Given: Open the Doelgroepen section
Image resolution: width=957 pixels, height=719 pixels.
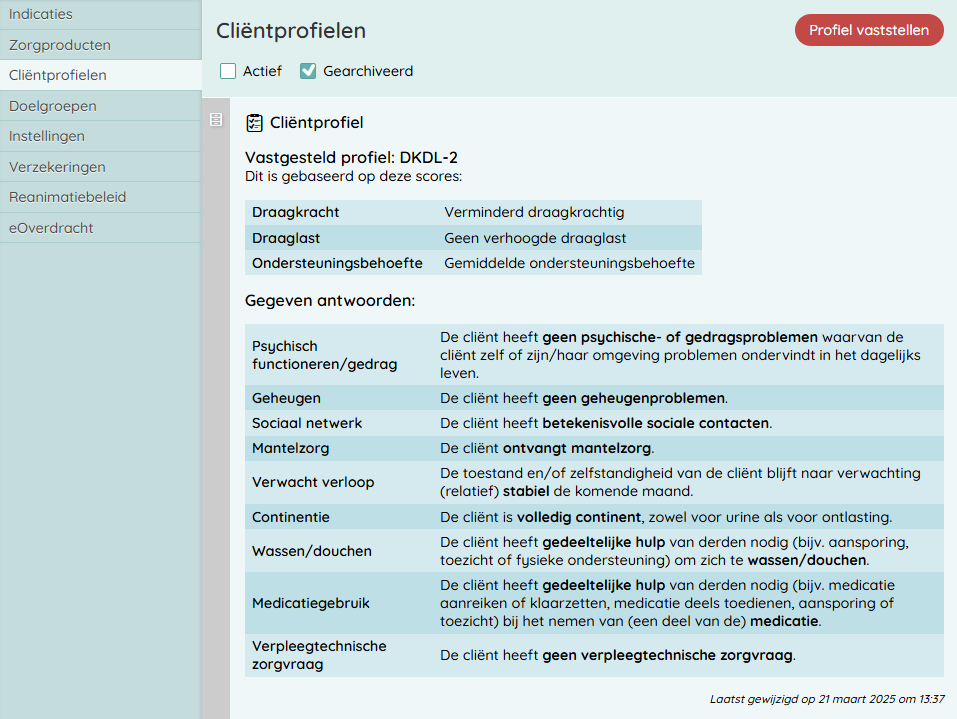Looking at the screenshot, I should click(x=53, y=106).
